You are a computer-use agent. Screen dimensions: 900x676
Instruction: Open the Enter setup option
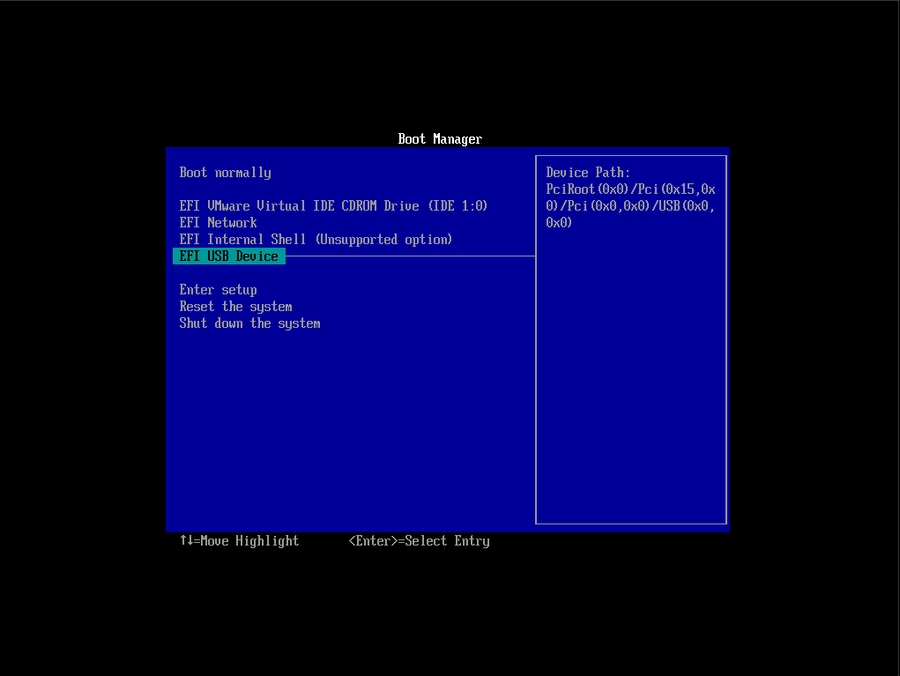(218, 290)
